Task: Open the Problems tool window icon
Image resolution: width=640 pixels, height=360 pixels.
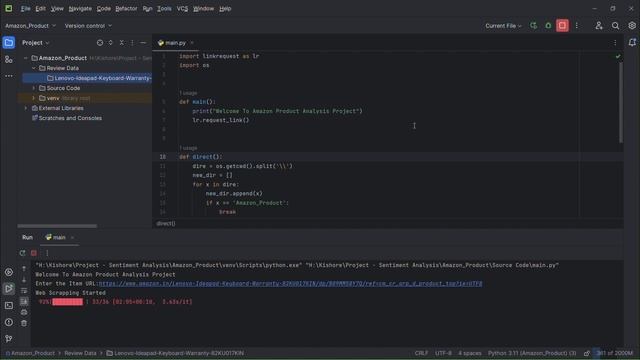Action: [x=9, y=322]
